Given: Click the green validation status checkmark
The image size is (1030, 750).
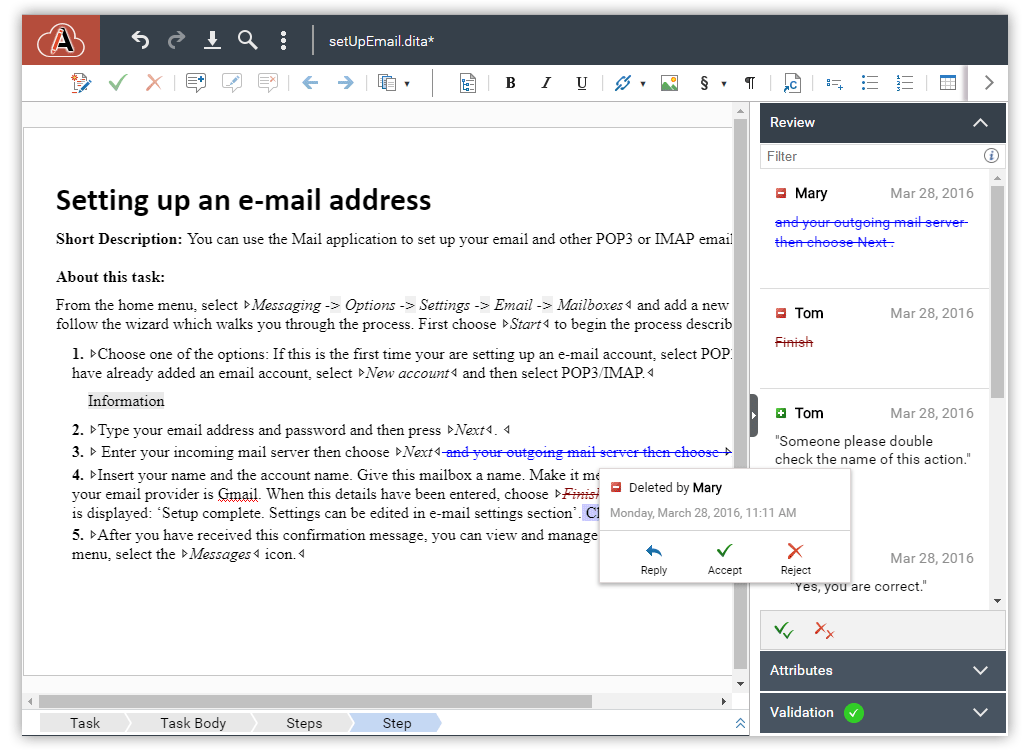Looking at the screenshot, I should tap(854, 713).
